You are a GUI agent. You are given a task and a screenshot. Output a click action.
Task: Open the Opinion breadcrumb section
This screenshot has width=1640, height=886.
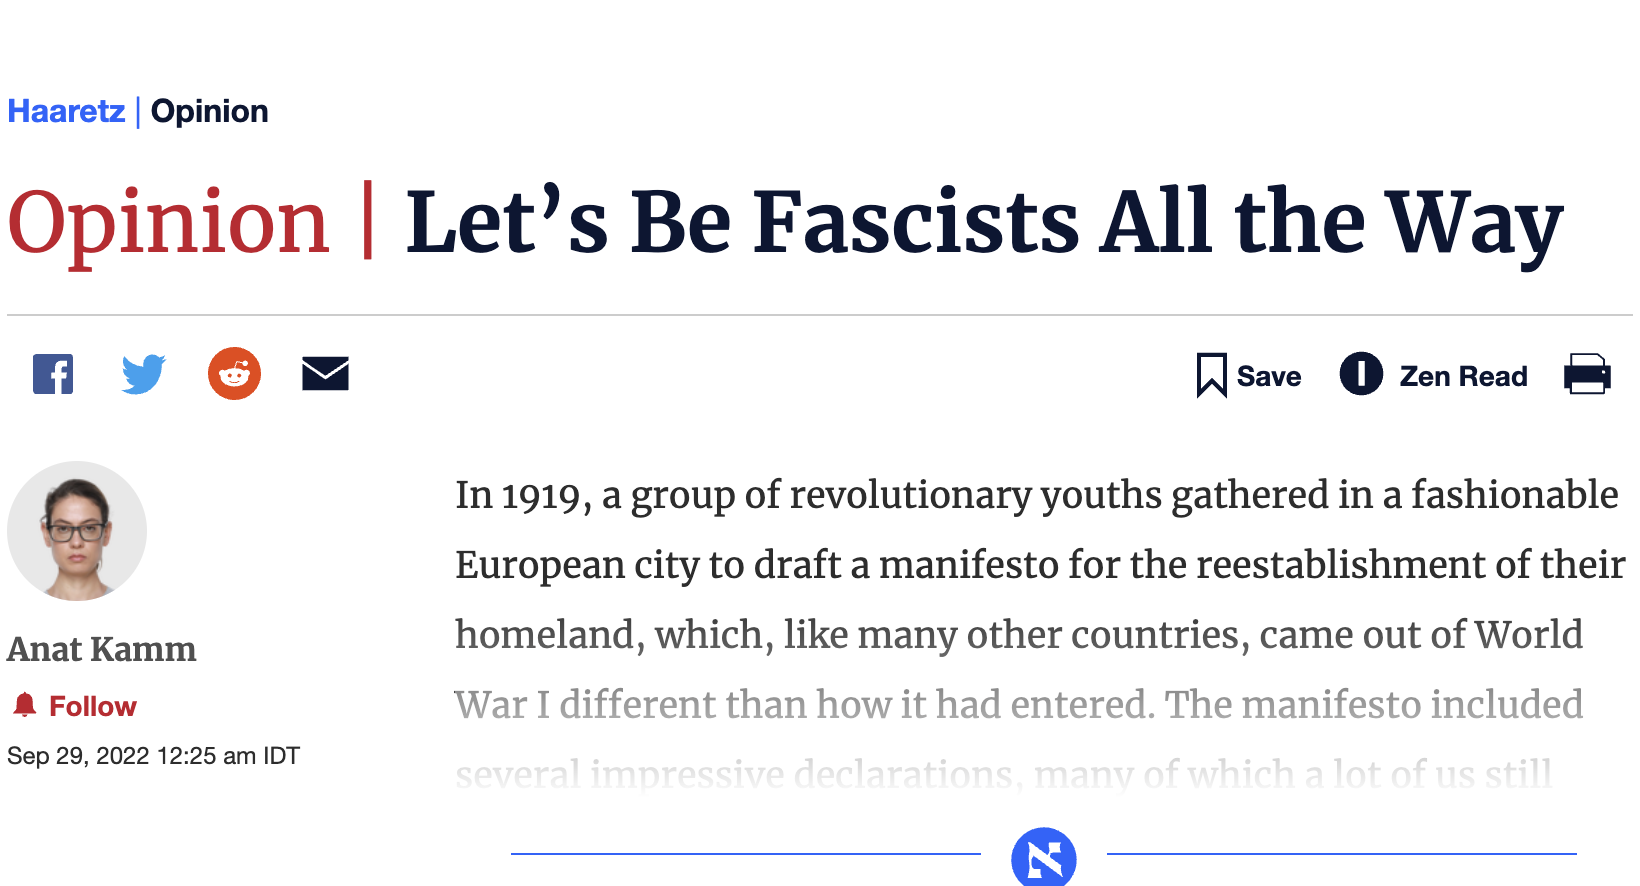pyautogui.click(x=209, y=111)
